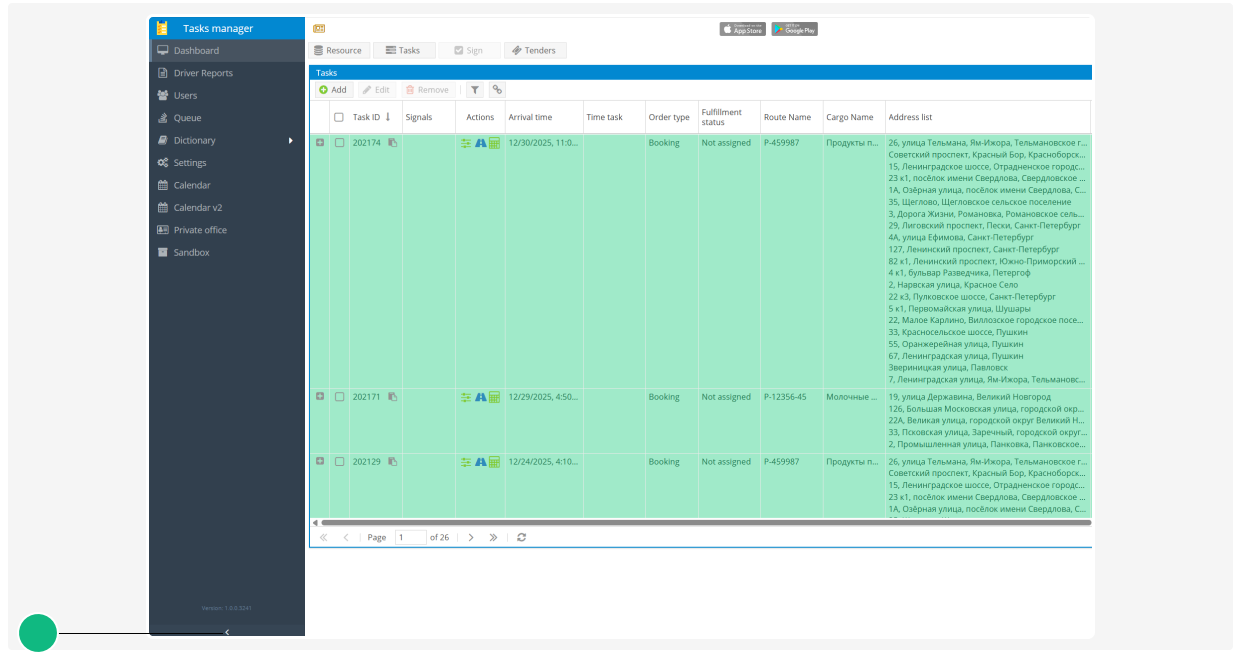Open the filter icon in the Tasks toolbar

click(x=475, y=89)
